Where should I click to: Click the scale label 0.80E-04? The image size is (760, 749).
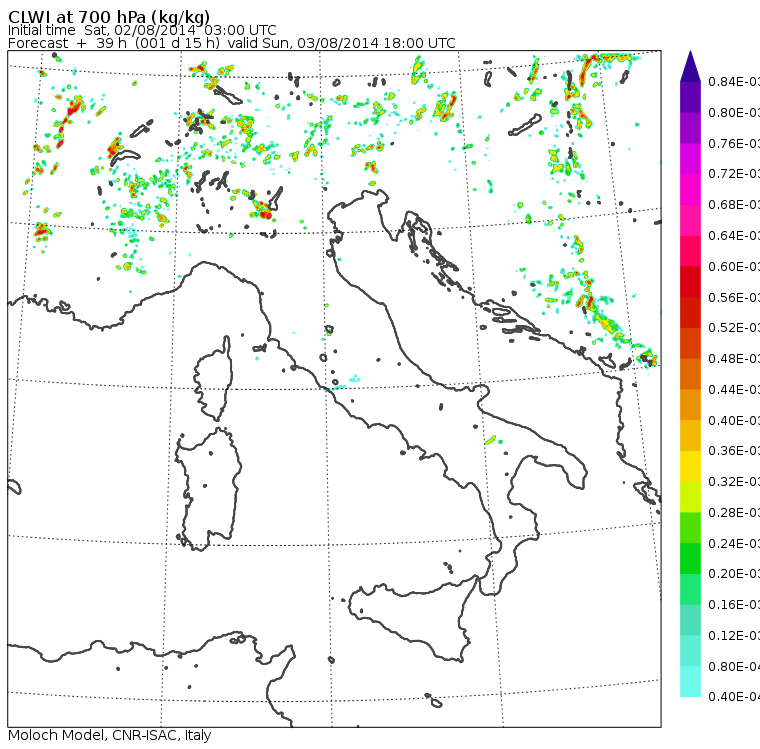coord(734,667)
